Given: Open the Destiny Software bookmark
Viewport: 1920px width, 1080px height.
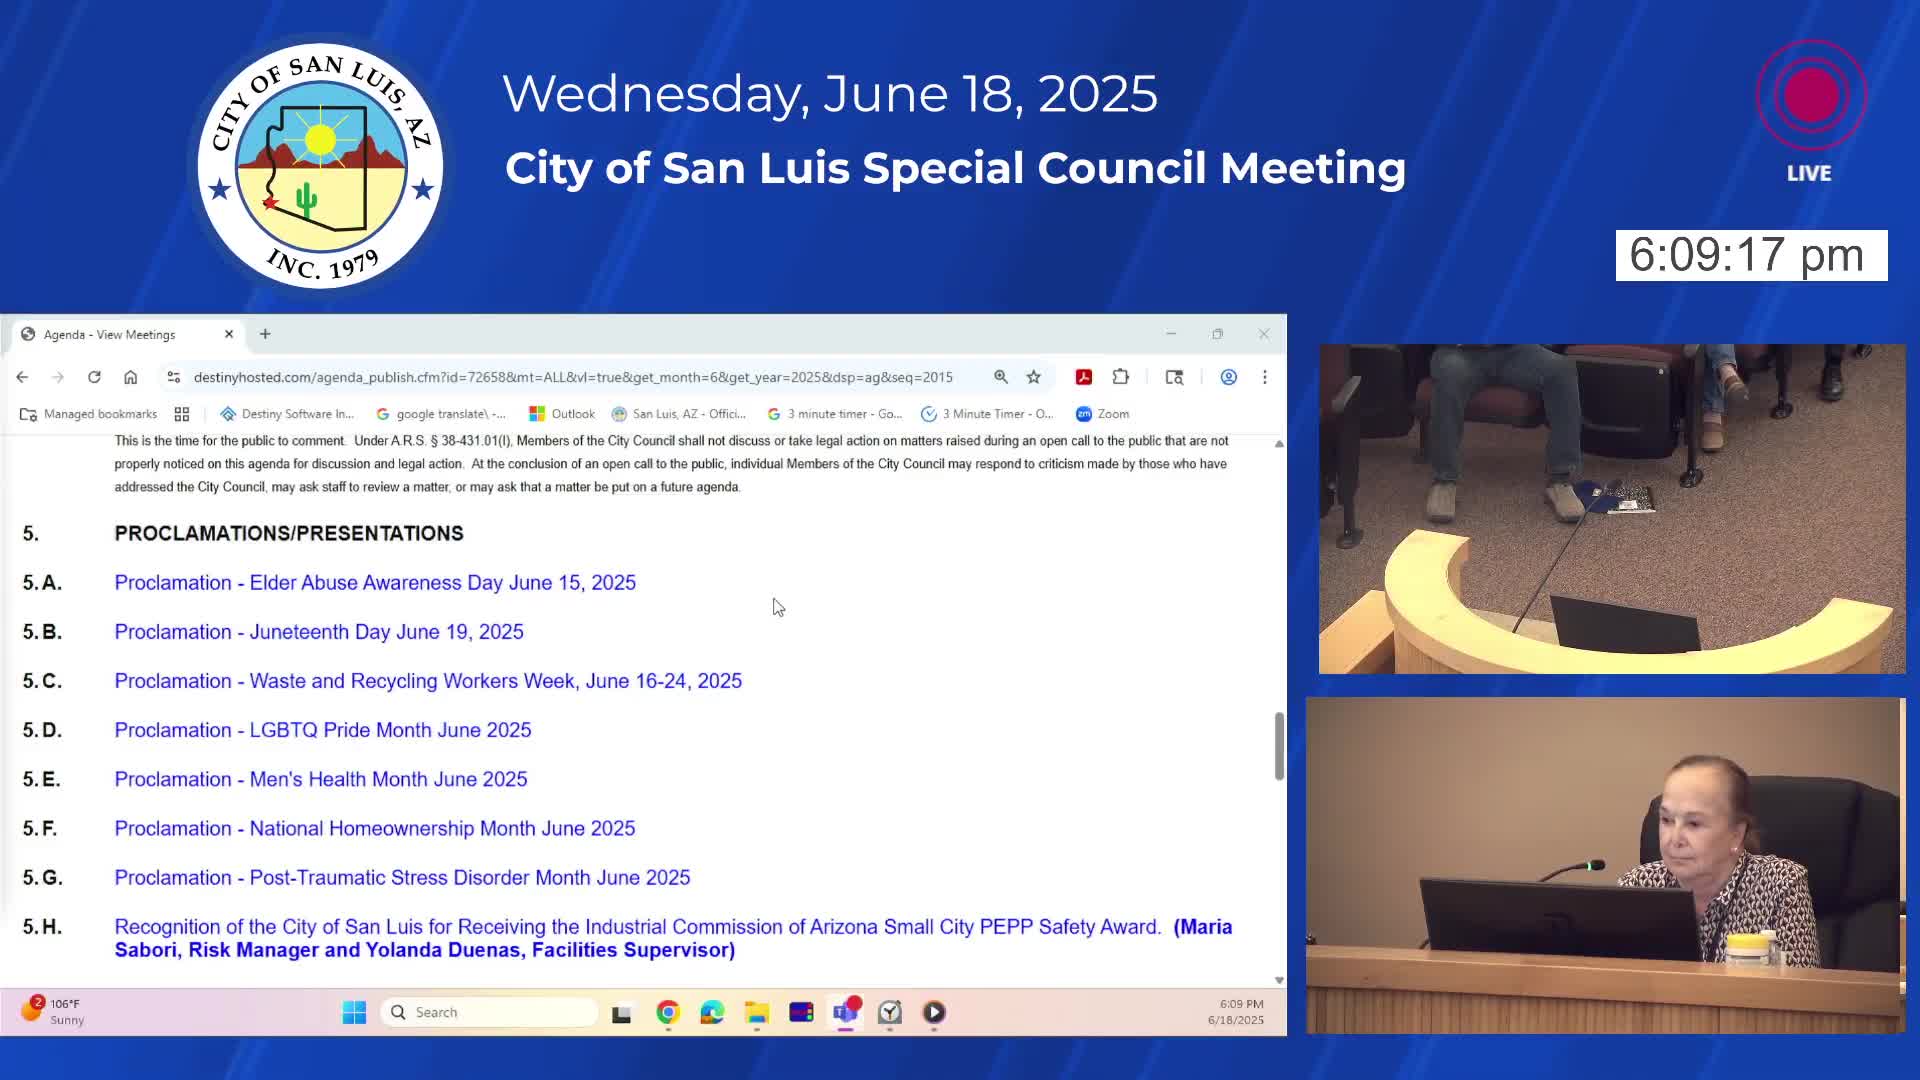Looking at the screenshot, I should pos(287,414).
